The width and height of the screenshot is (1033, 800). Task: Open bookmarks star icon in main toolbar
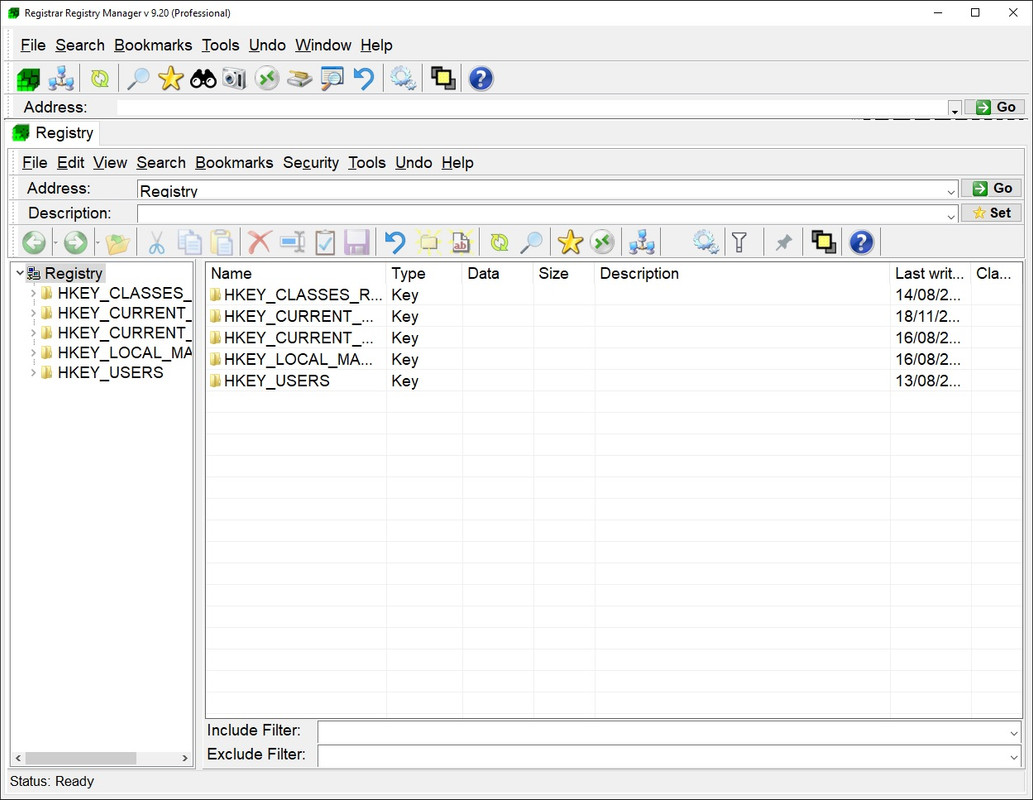coord(171,79)
